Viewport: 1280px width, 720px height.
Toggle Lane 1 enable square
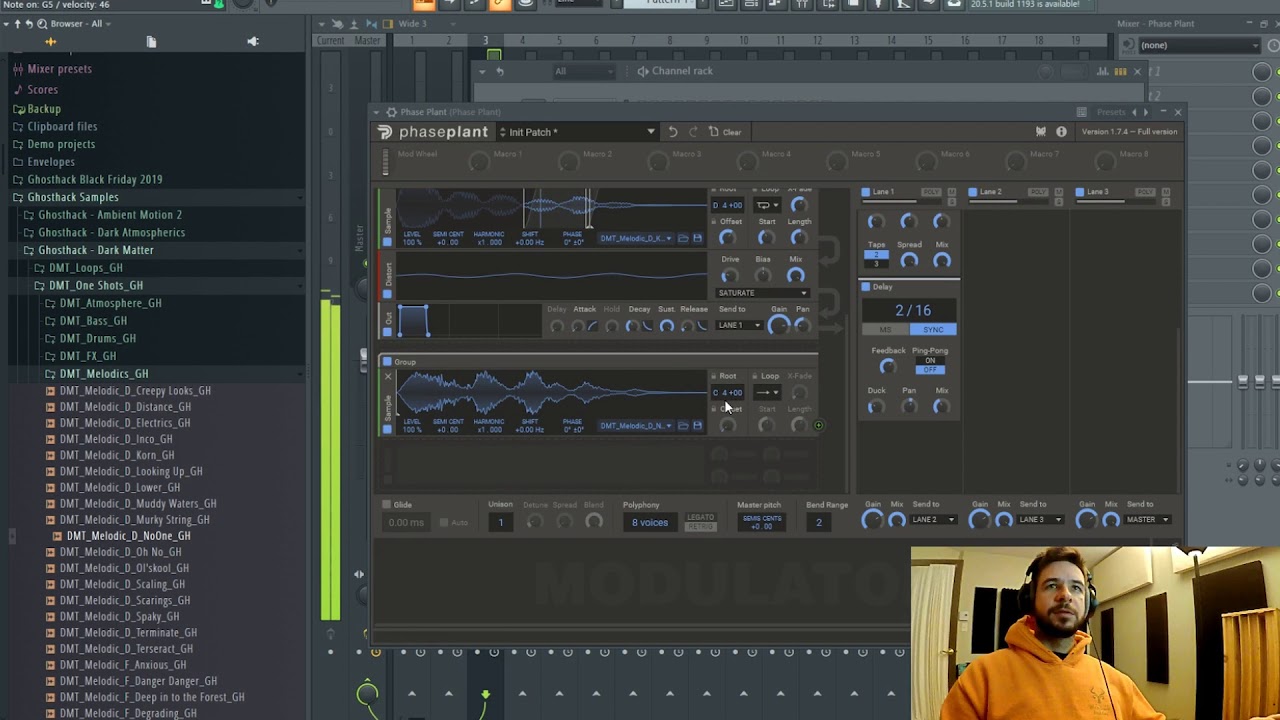pyautogui.click(x=866, y=192)
